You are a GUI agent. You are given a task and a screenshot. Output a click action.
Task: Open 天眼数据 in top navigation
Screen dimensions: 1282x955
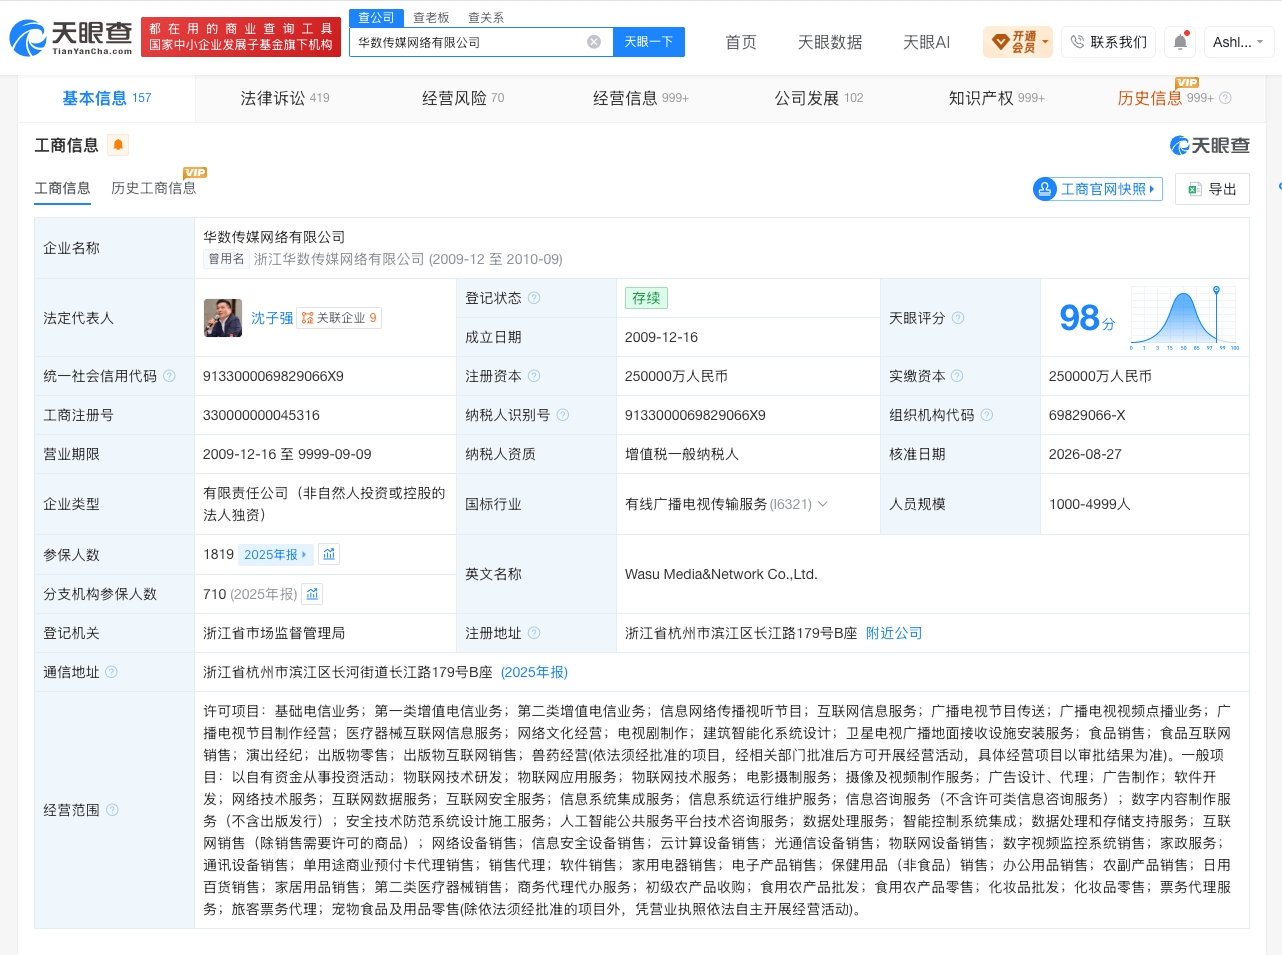[x=830, y=42]
